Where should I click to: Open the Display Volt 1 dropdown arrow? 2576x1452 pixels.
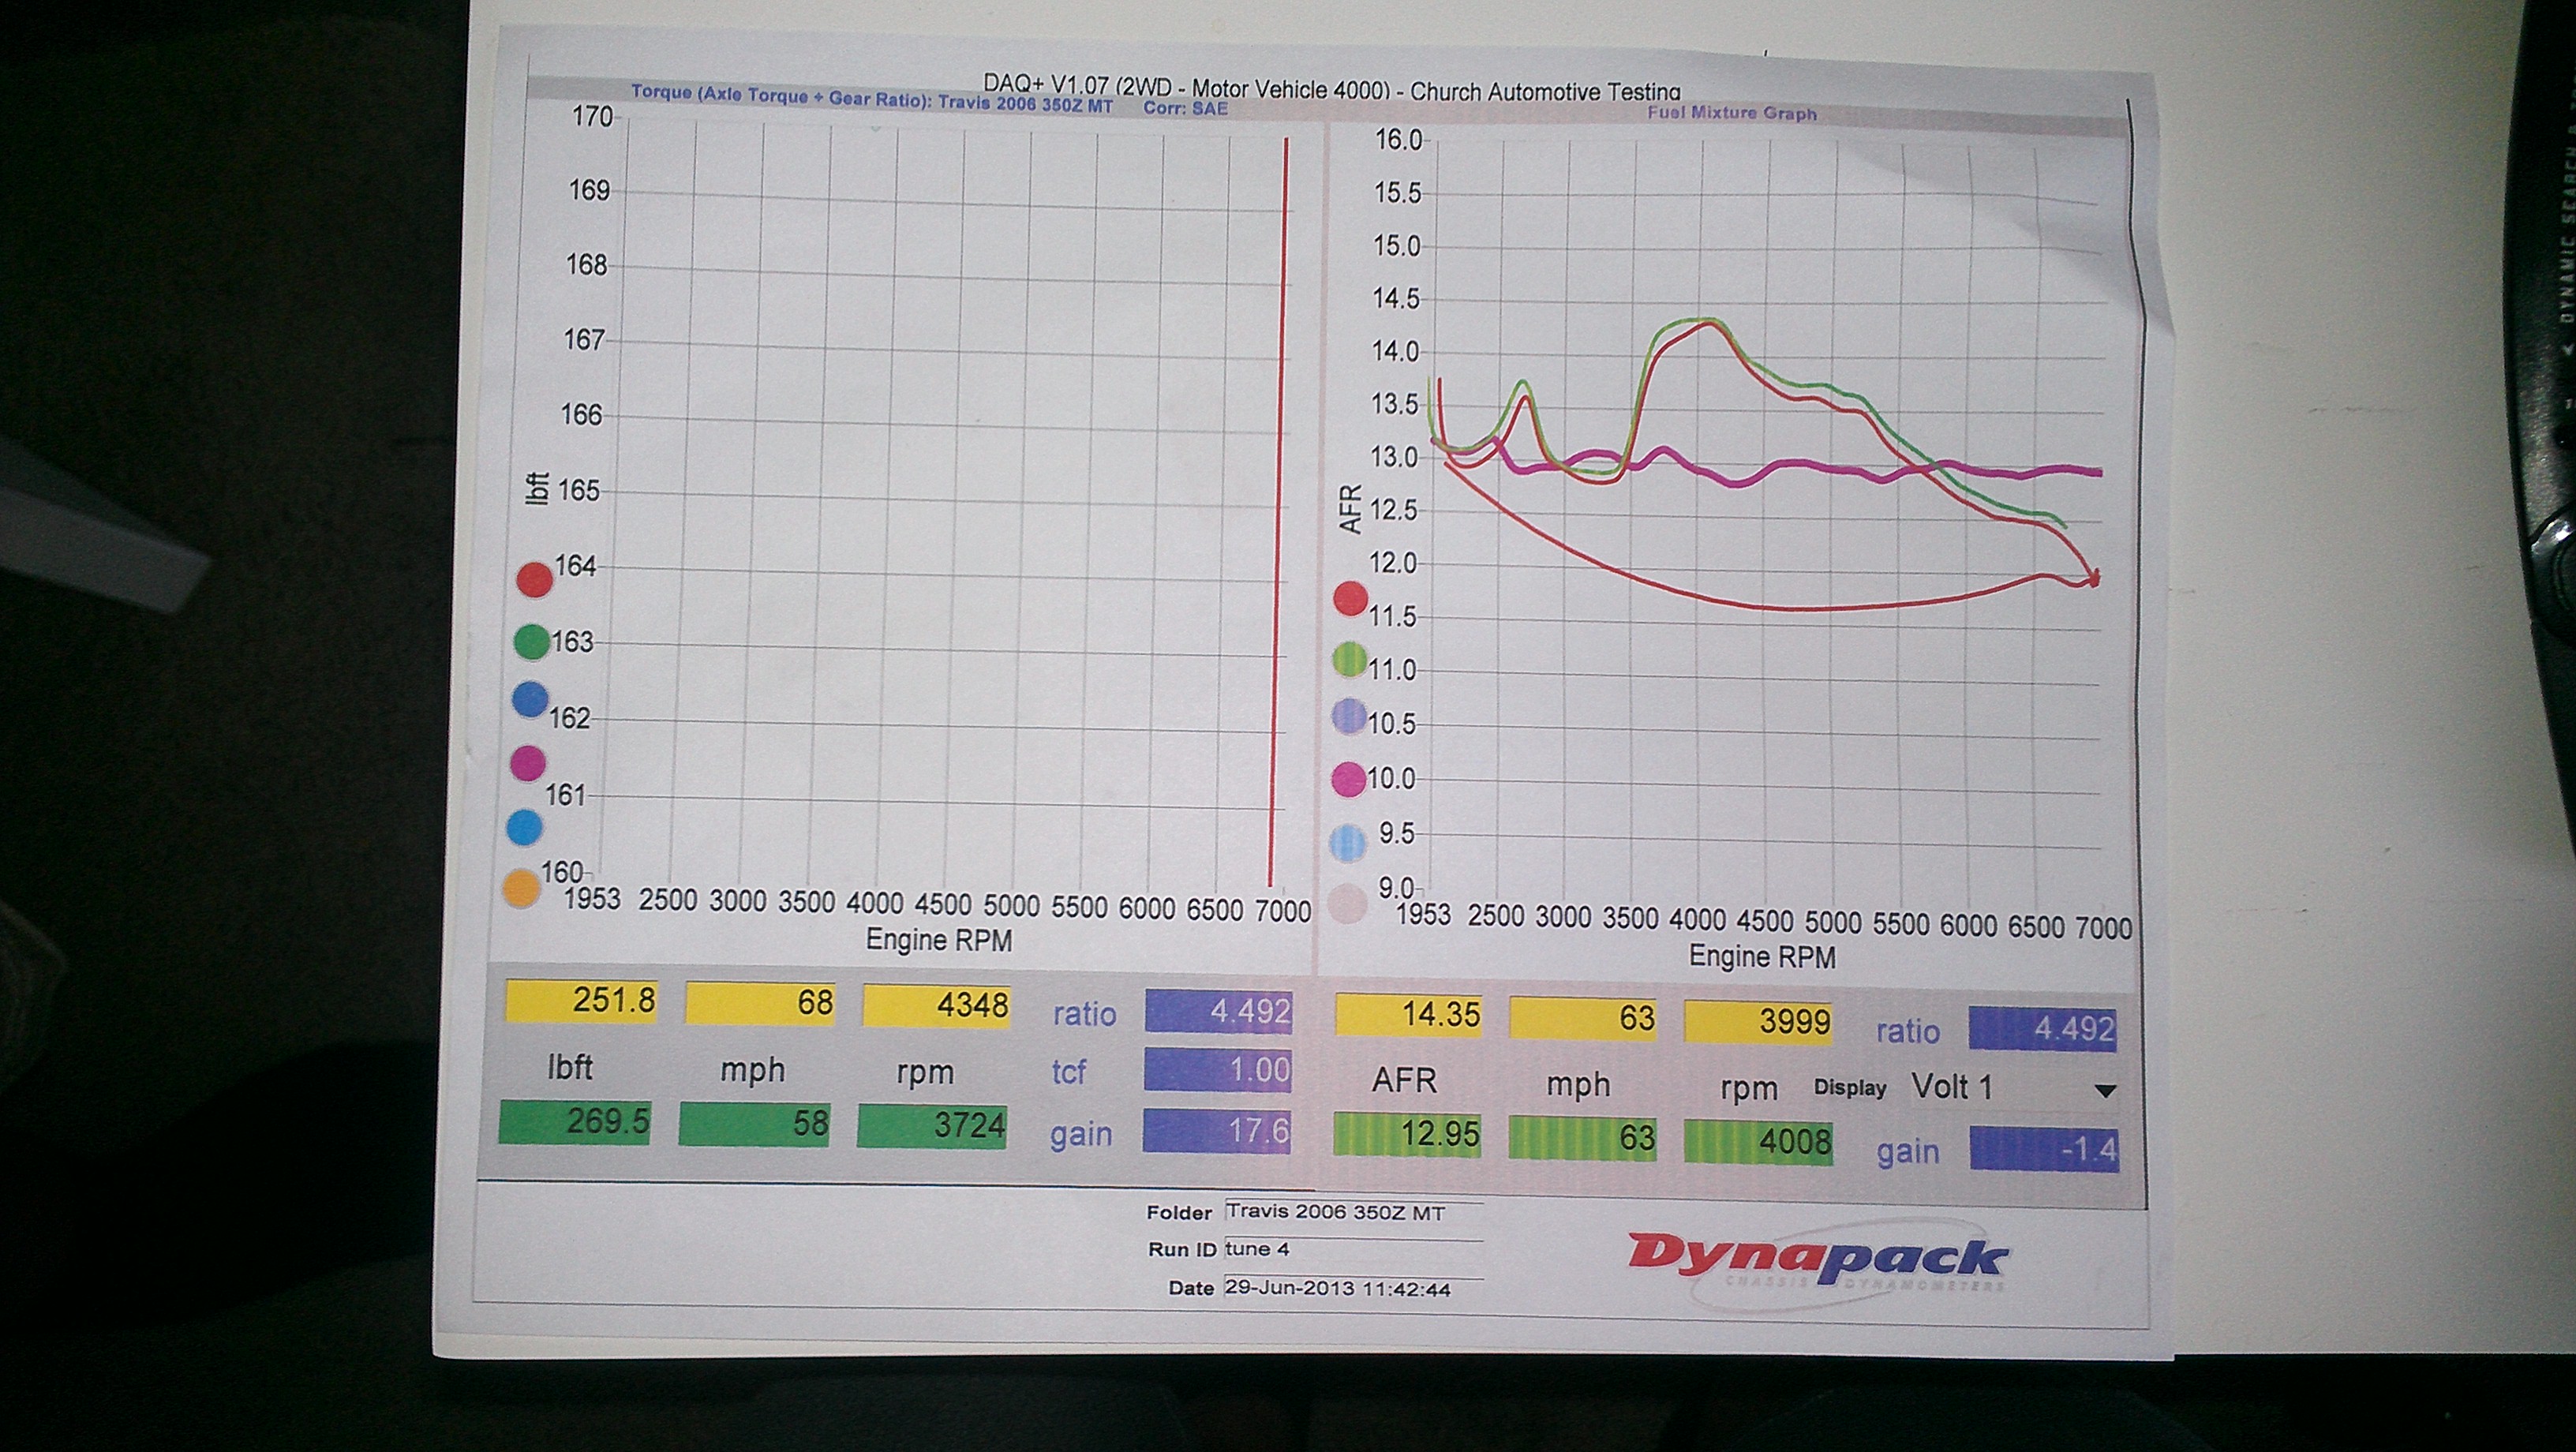[2104, 1091]
